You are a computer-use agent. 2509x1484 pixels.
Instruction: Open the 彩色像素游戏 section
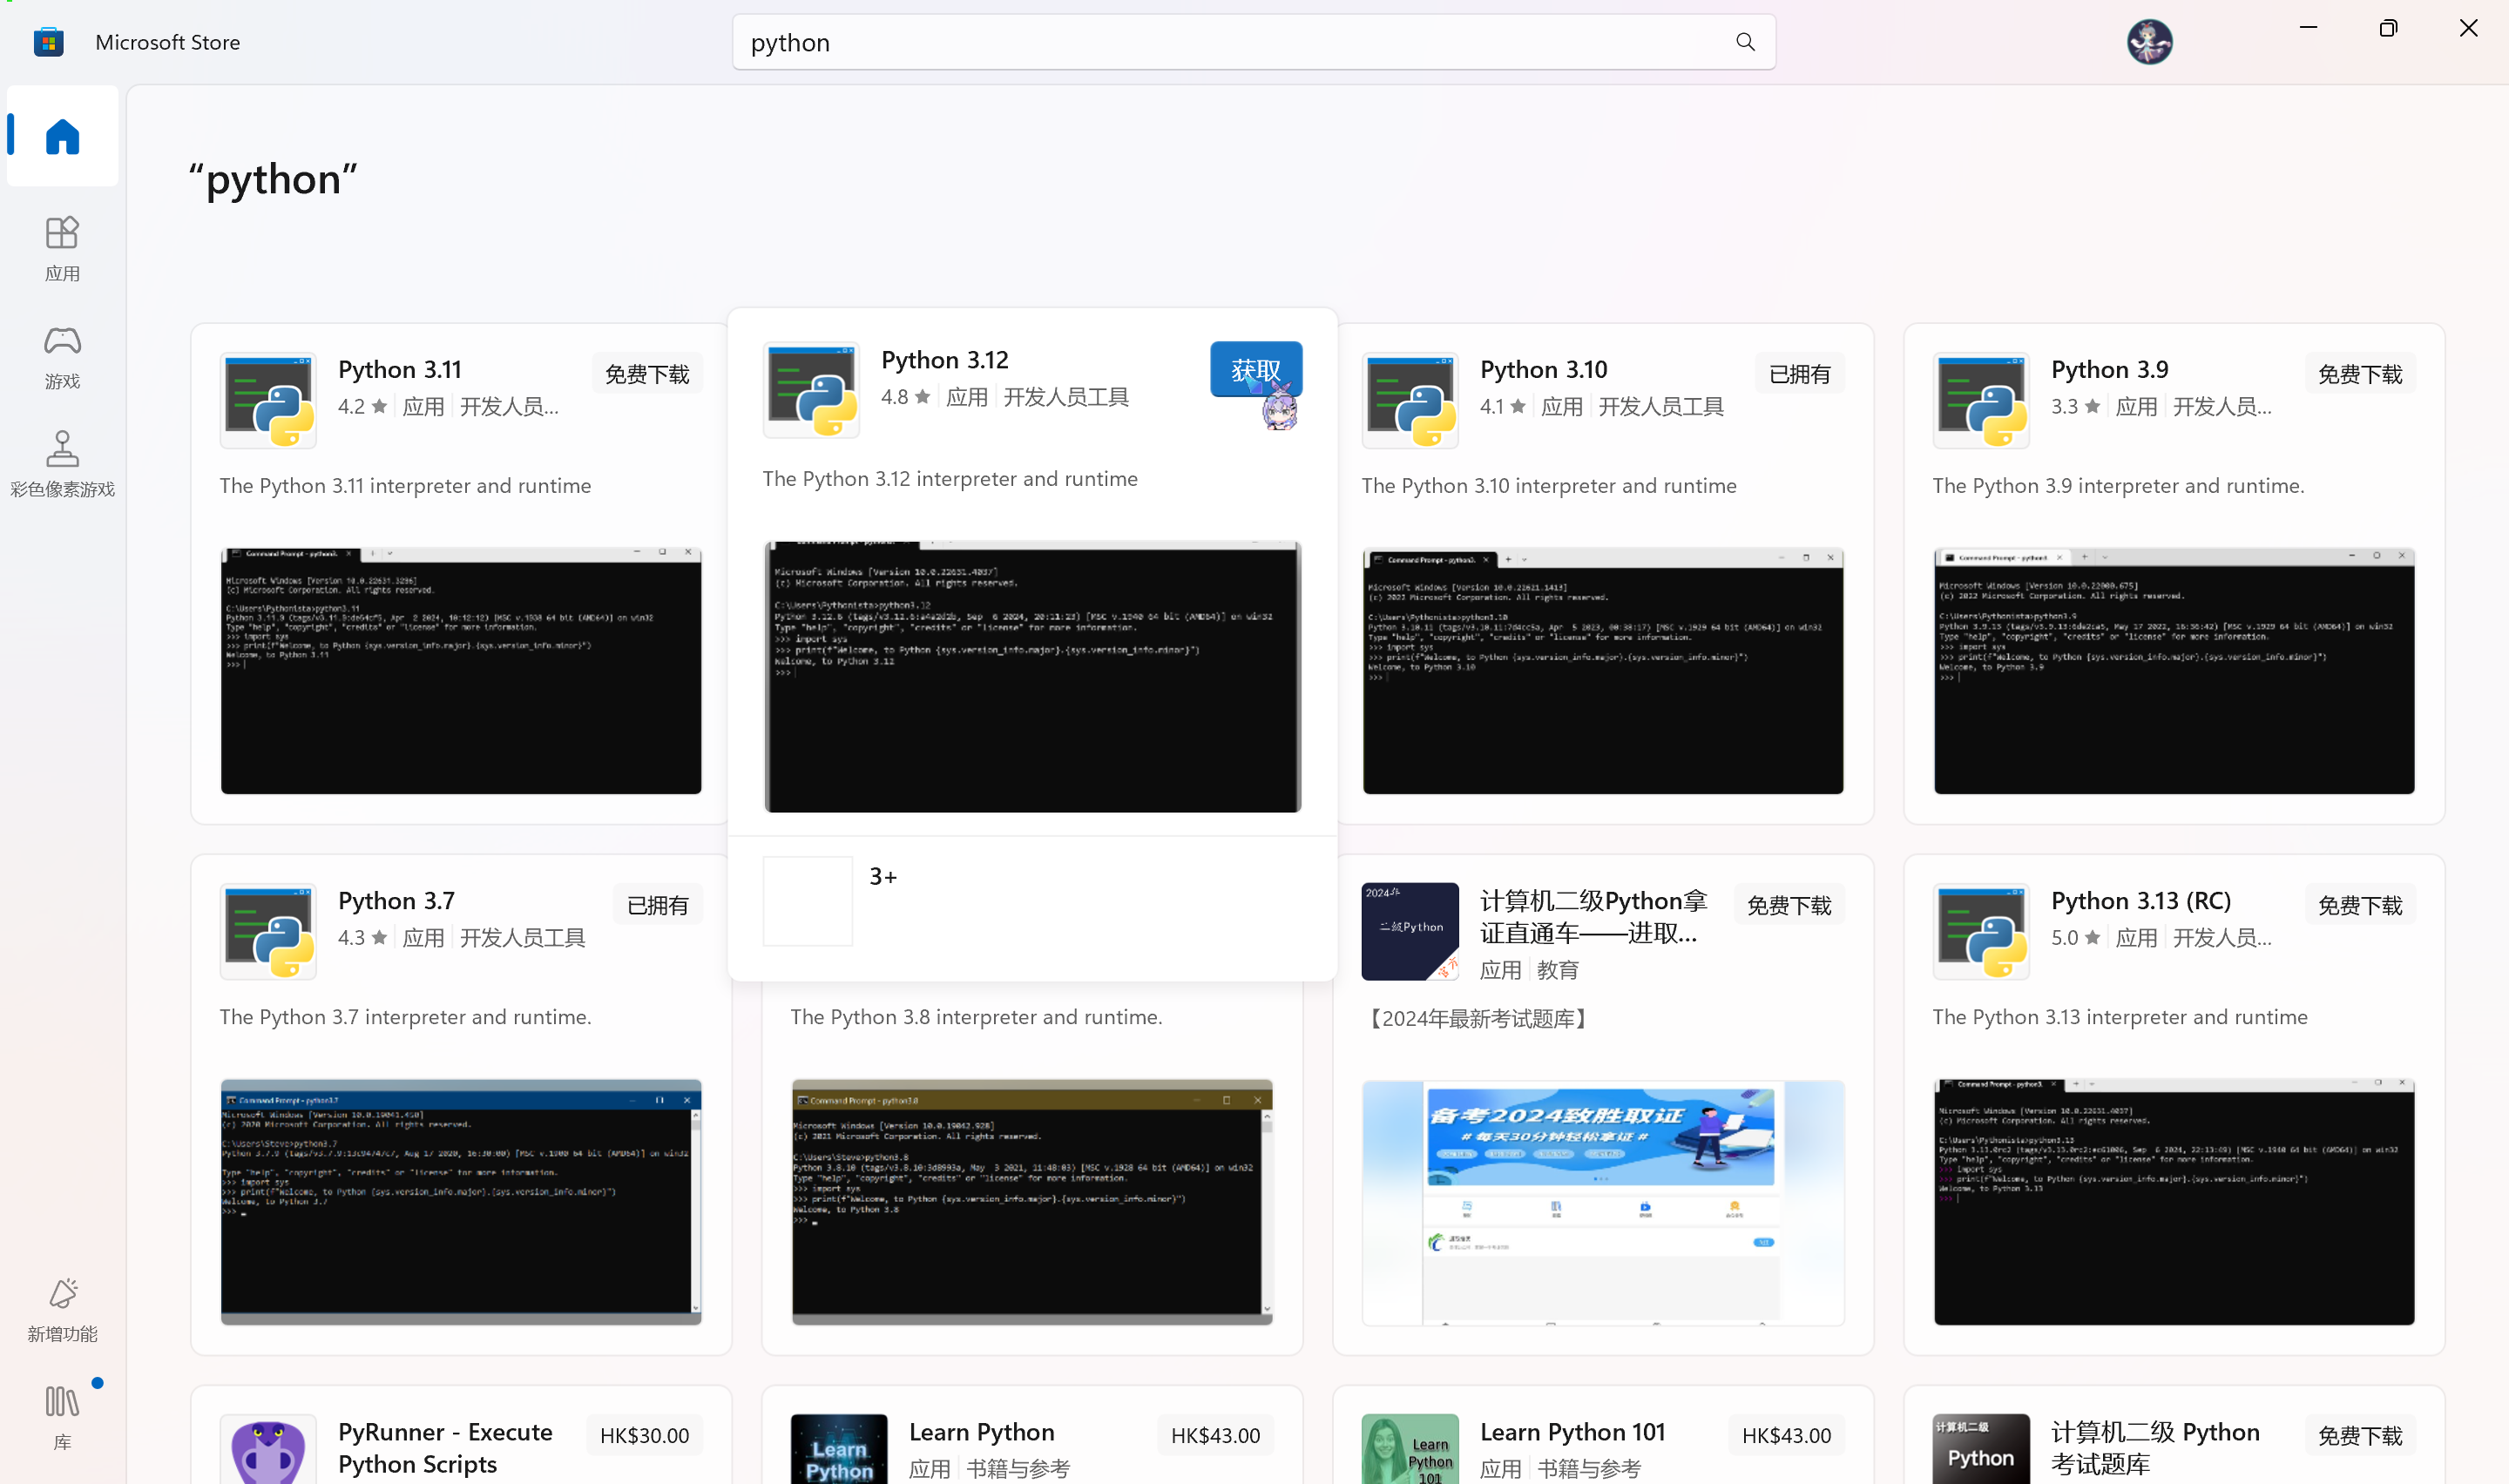[x=62, y=462]
